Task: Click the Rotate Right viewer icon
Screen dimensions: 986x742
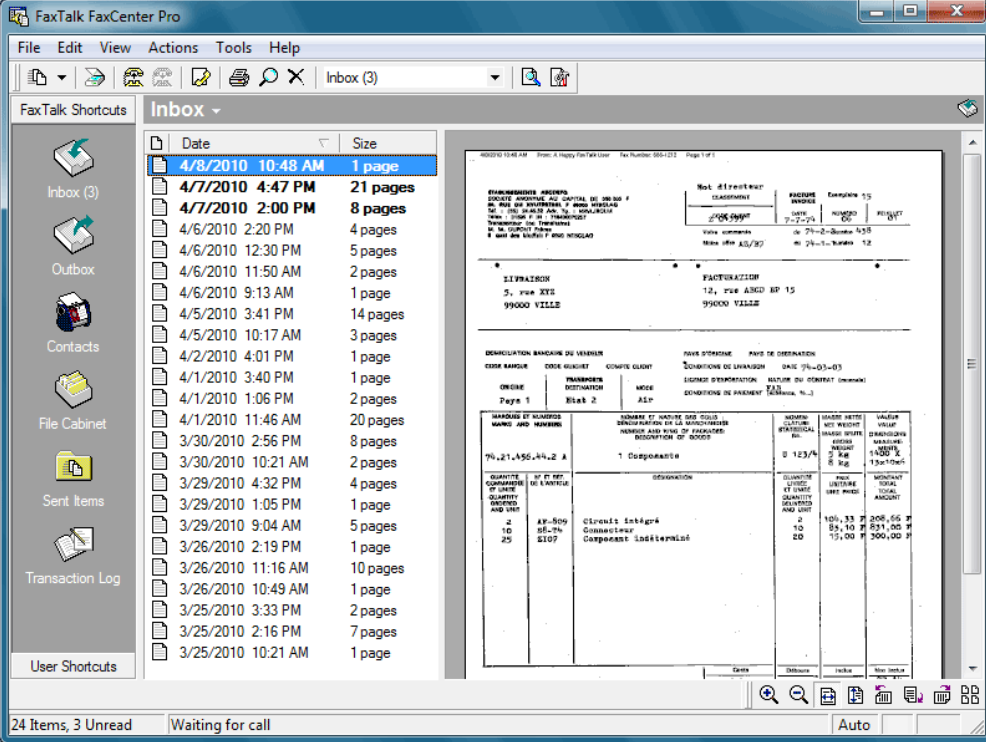Action: point(942,695)
